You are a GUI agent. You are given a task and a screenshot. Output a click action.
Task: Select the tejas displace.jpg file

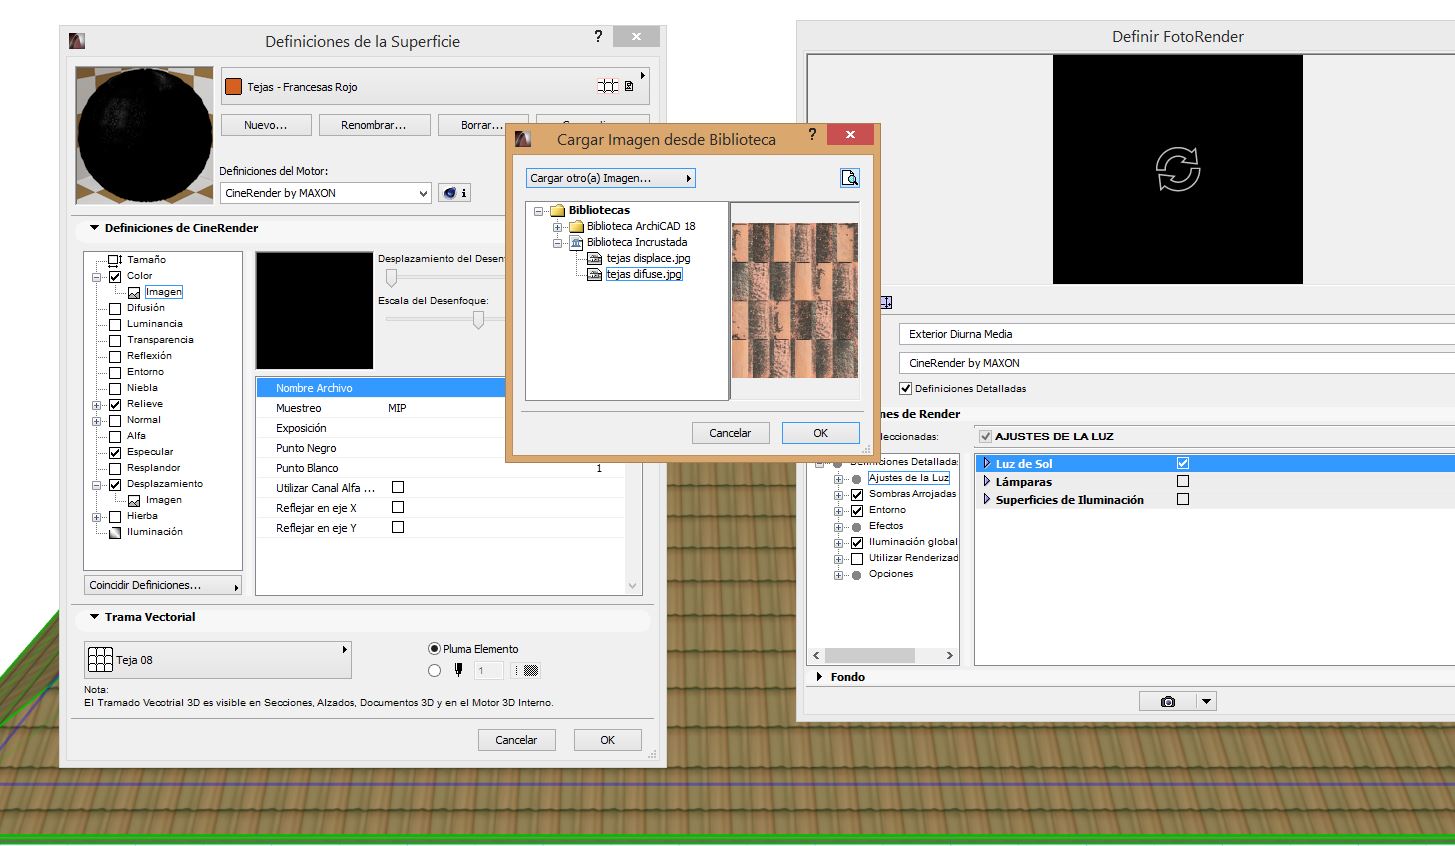pos(648,258)
